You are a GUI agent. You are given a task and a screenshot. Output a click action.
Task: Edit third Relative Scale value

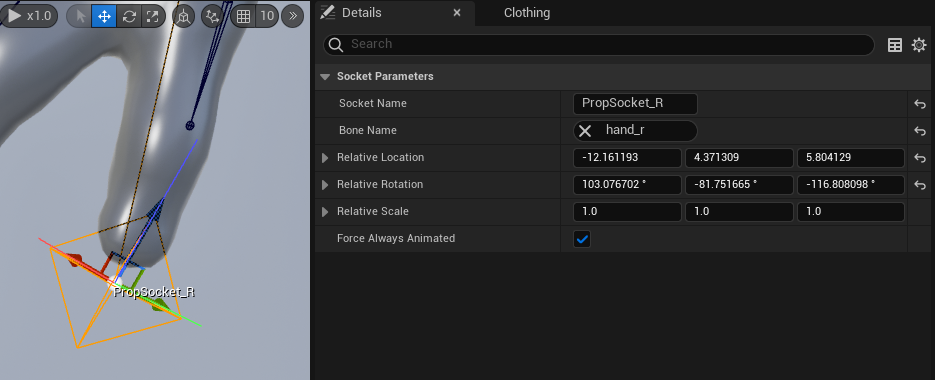851,212
